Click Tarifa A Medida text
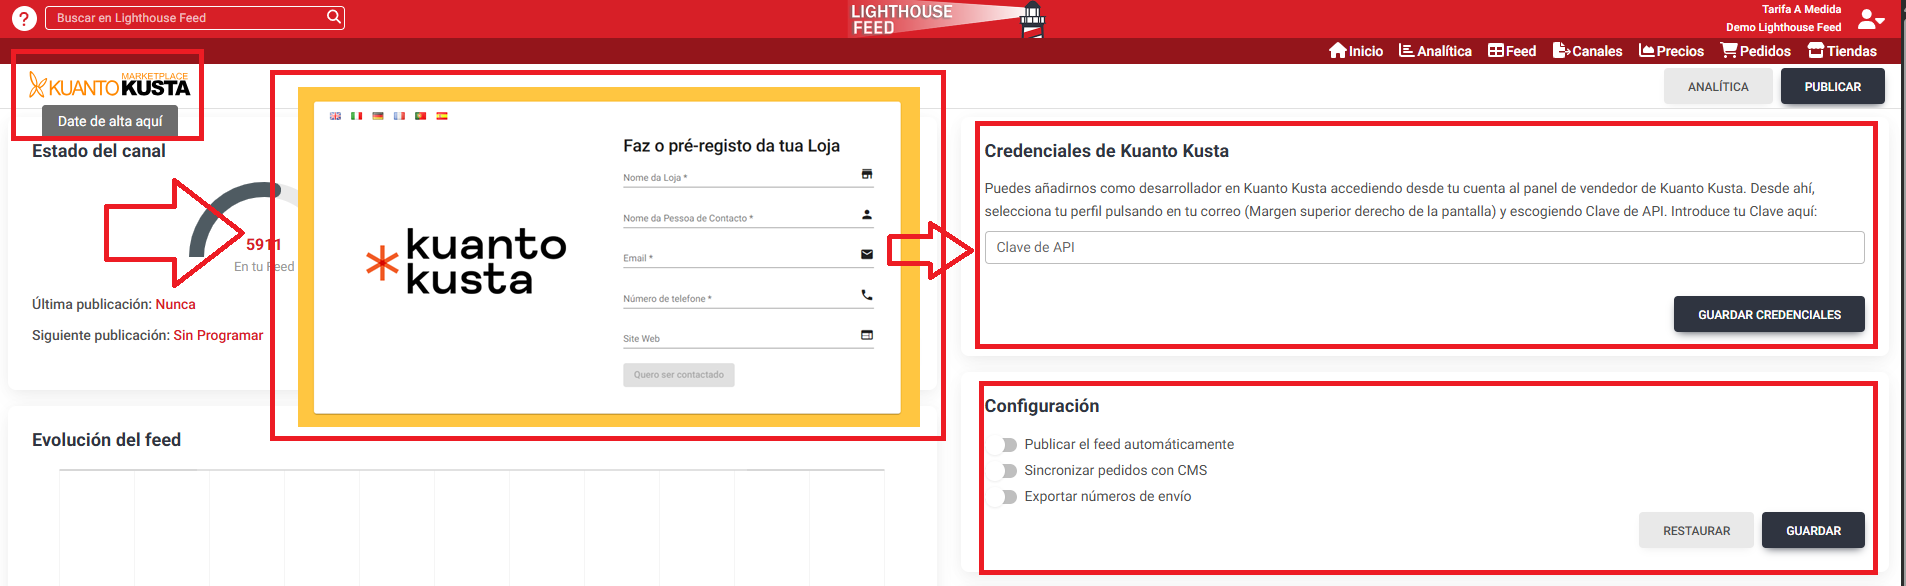Viewport: 1906px width, 586px height. tap(1801, 9)
